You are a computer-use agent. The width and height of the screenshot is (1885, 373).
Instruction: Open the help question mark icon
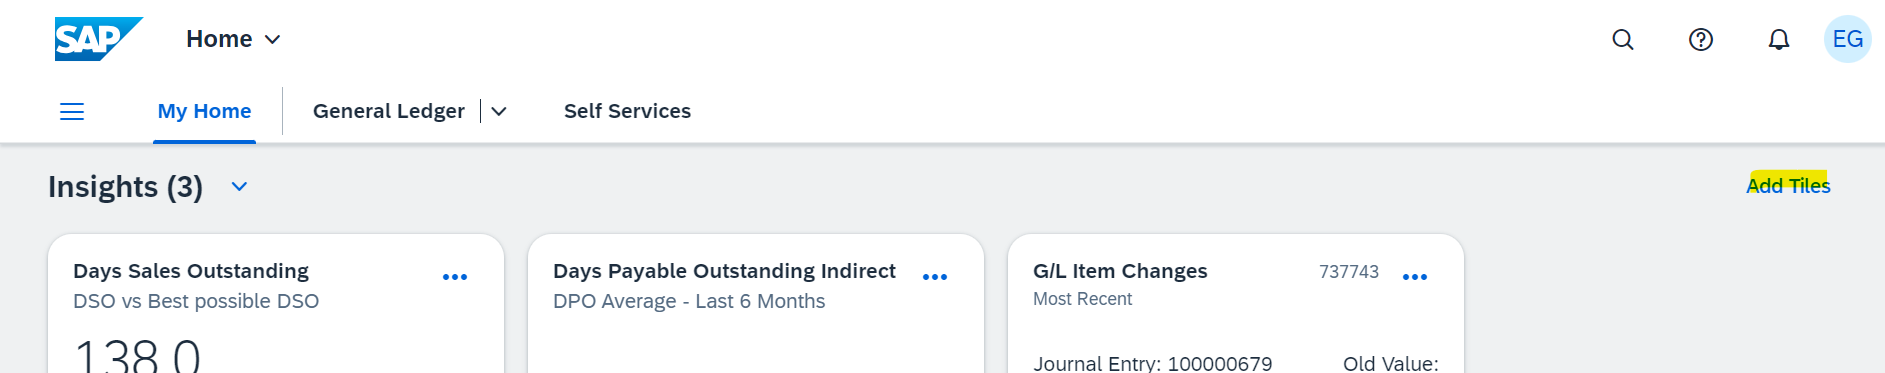tap(1701, 39)
